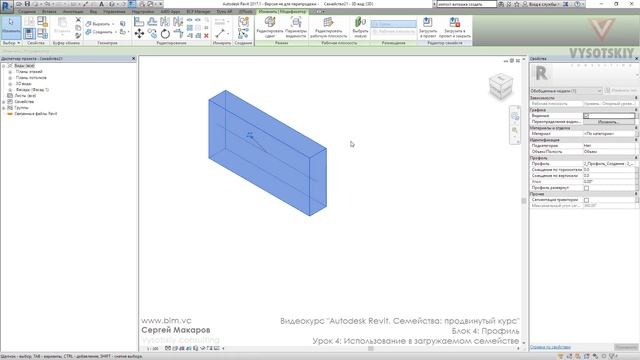
Task: Click Pick New host button in ribbon
Action: (x=360, y=27)
